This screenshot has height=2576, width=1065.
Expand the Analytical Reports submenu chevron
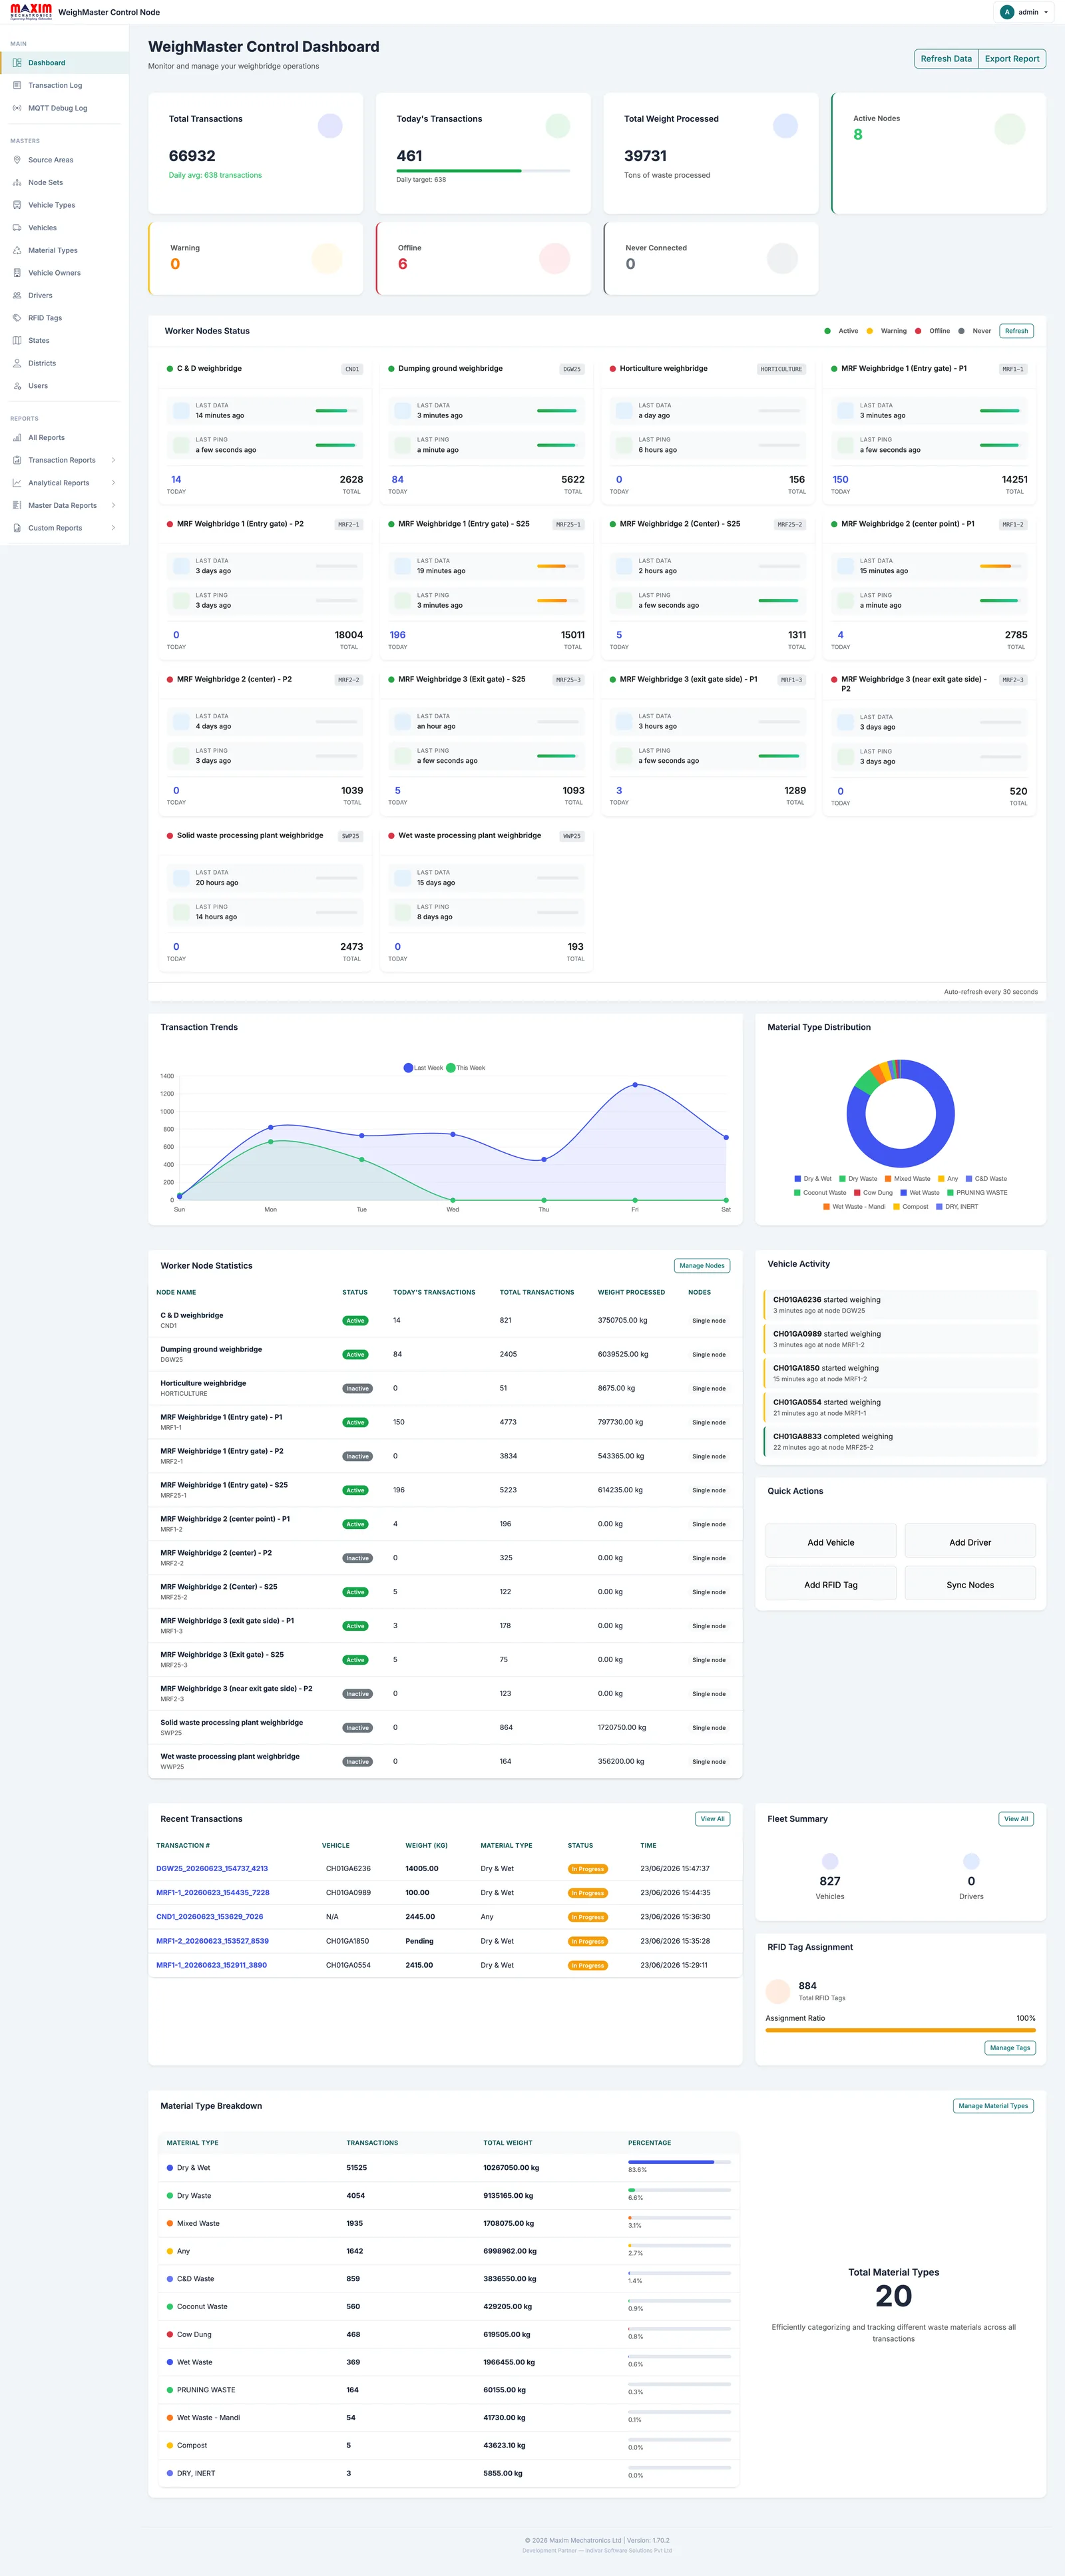click(x=113, y=483)
